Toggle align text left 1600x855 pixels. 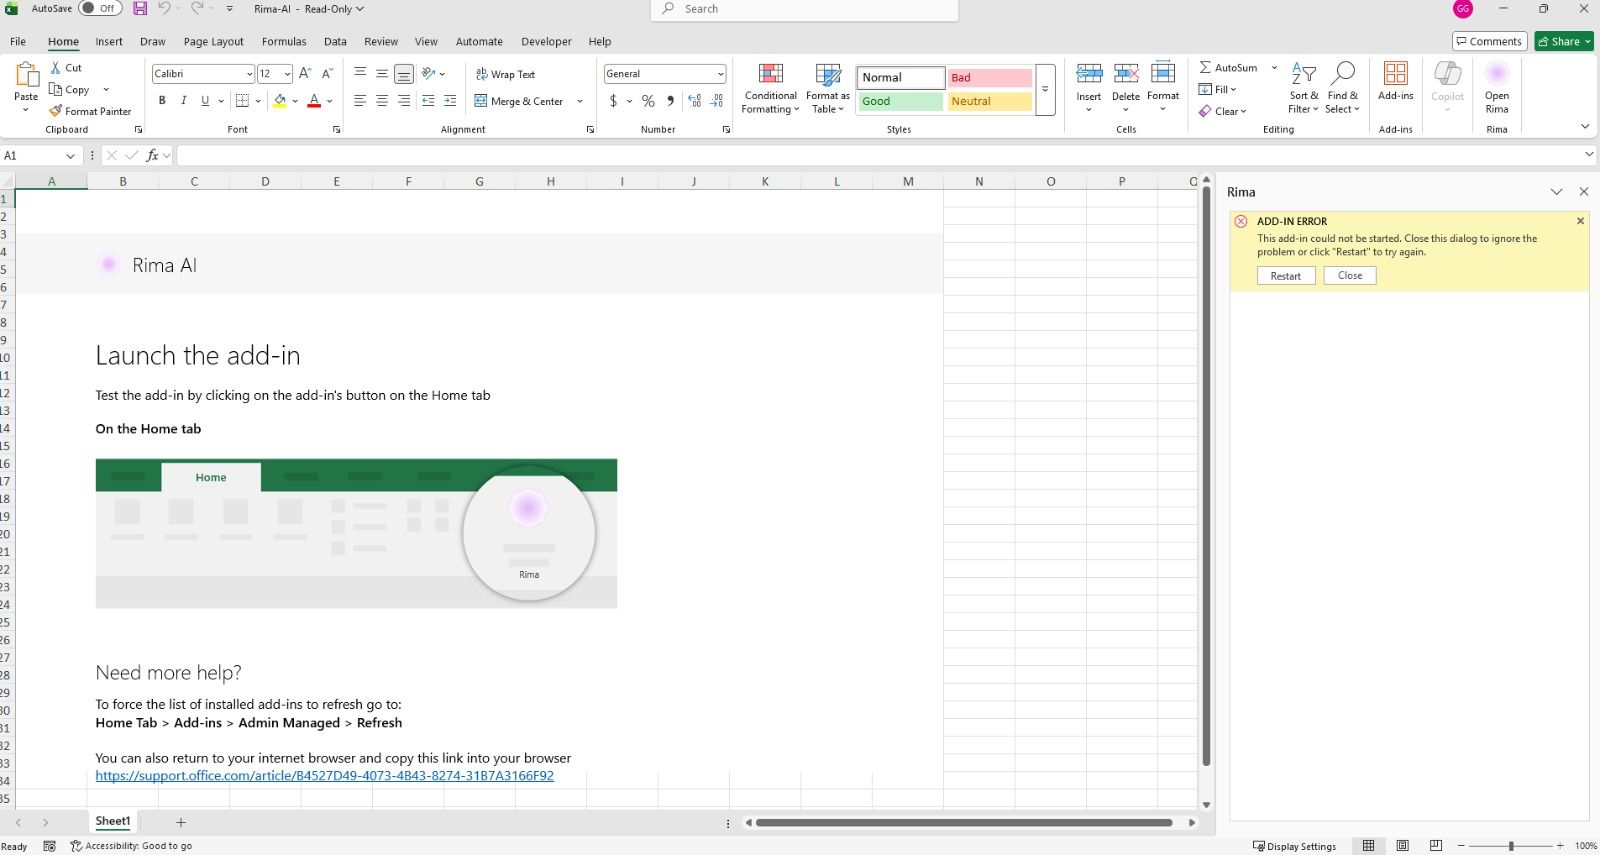[x=360, y=101]
